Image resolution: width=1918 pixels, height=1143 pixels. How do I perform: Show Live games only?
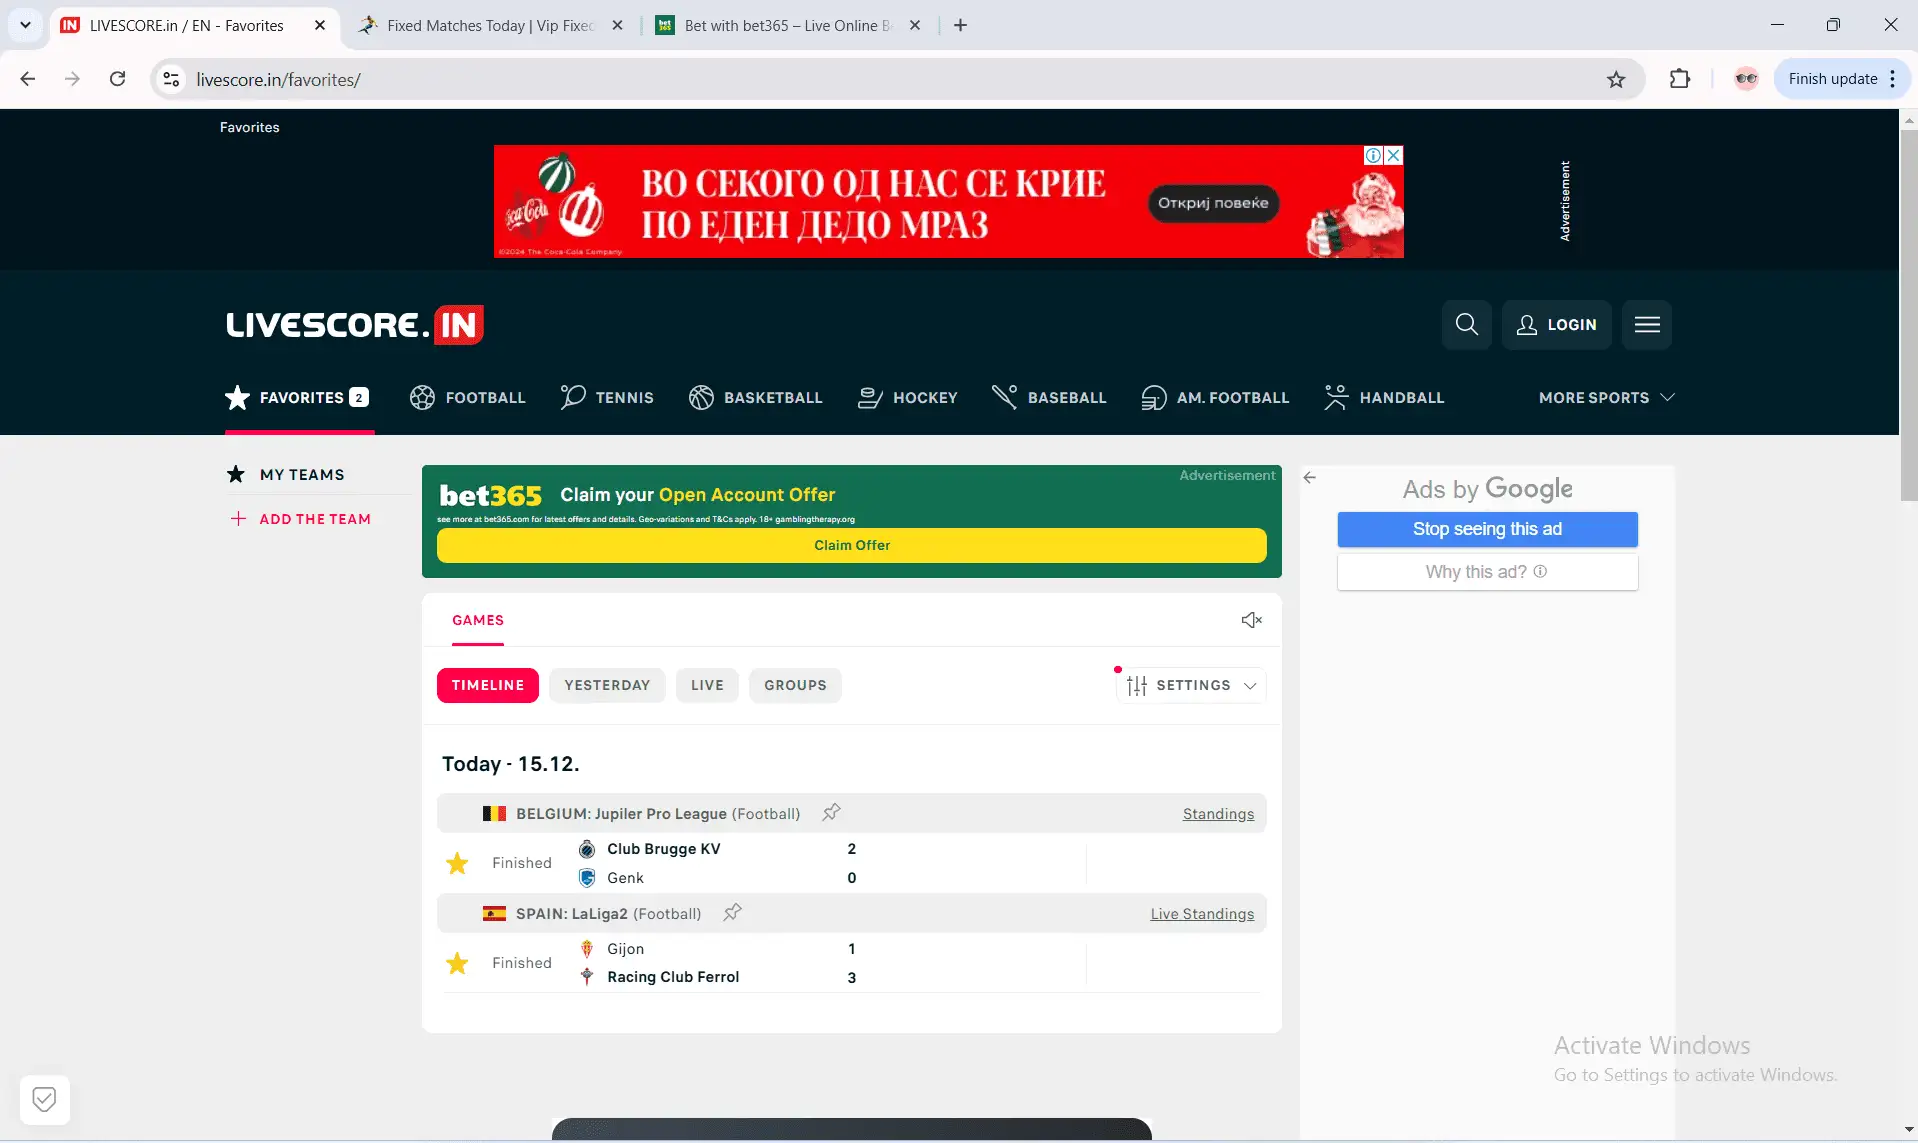click(707, 685)
